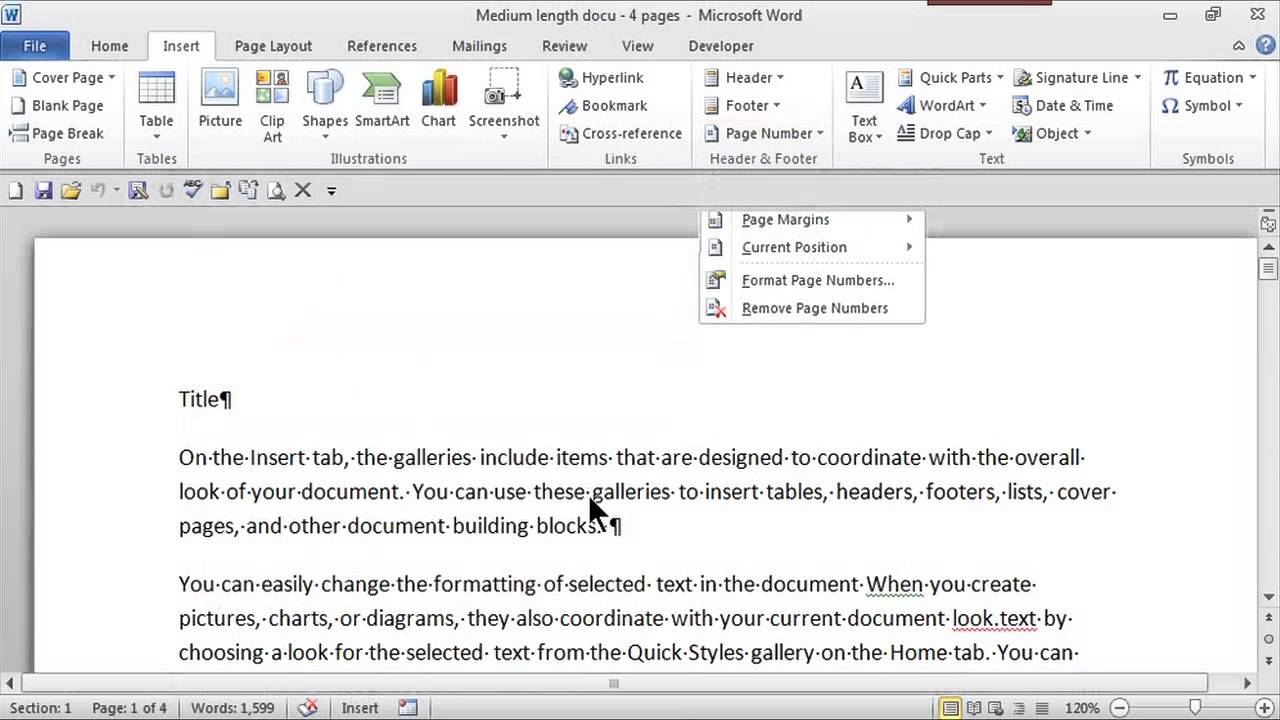This screenshot has width=1280, height=720.
Task: Click the Select Browse Object round button
Action: coord(1269,639)
